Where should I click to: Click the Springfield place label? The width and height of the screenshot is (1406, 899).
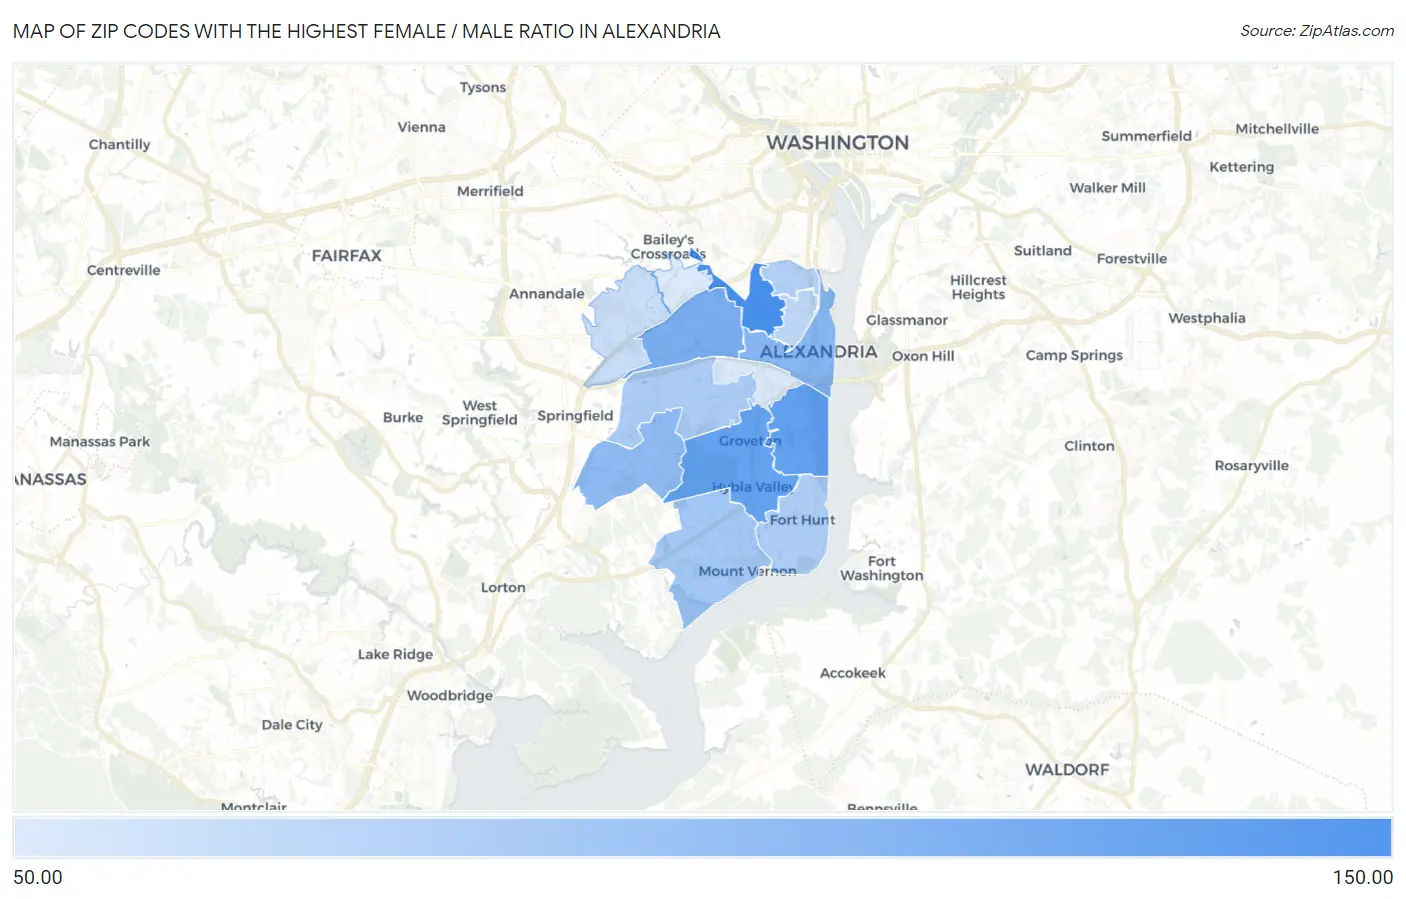[575, 416]
